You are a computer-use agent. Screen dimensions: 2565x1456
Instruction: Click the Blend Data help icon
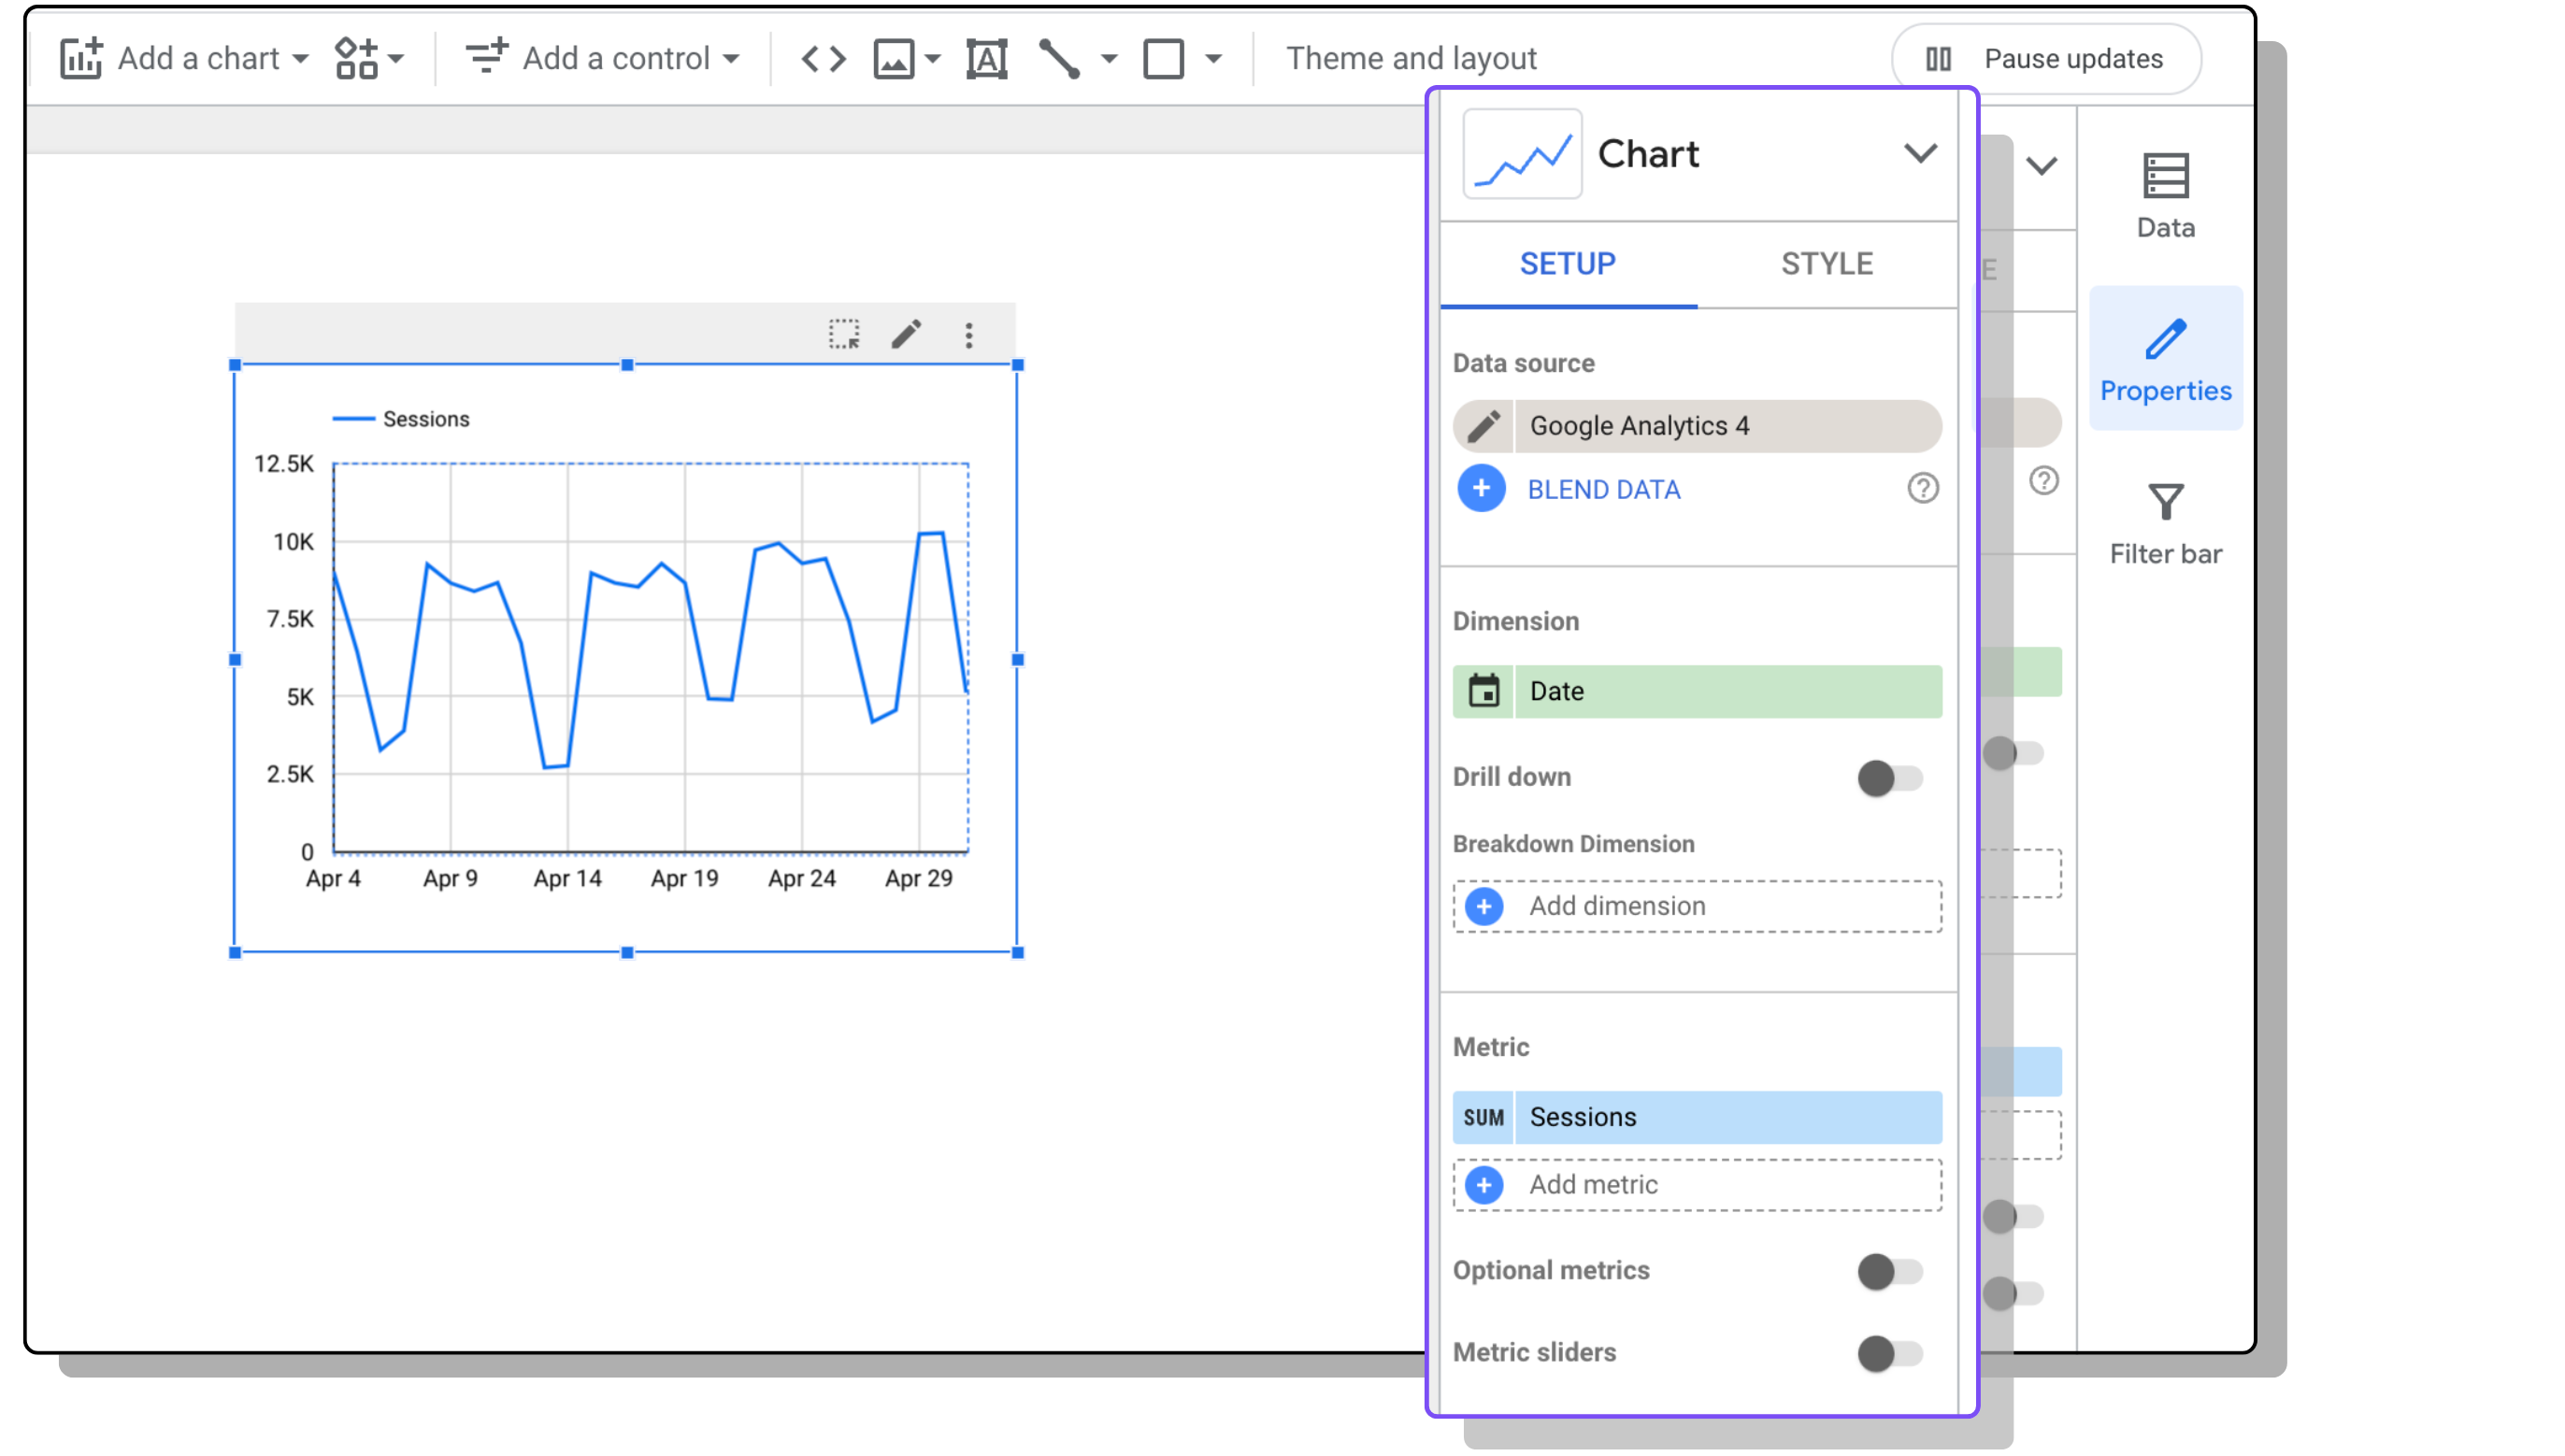click(1922, 489)
